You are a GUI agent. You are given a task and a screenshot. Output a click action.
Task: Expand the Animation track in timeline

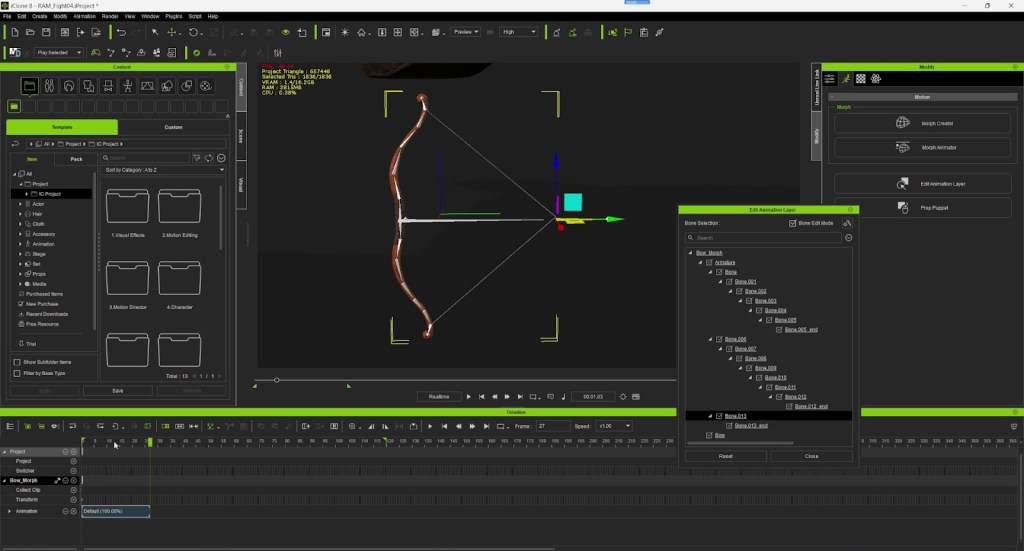9,511
